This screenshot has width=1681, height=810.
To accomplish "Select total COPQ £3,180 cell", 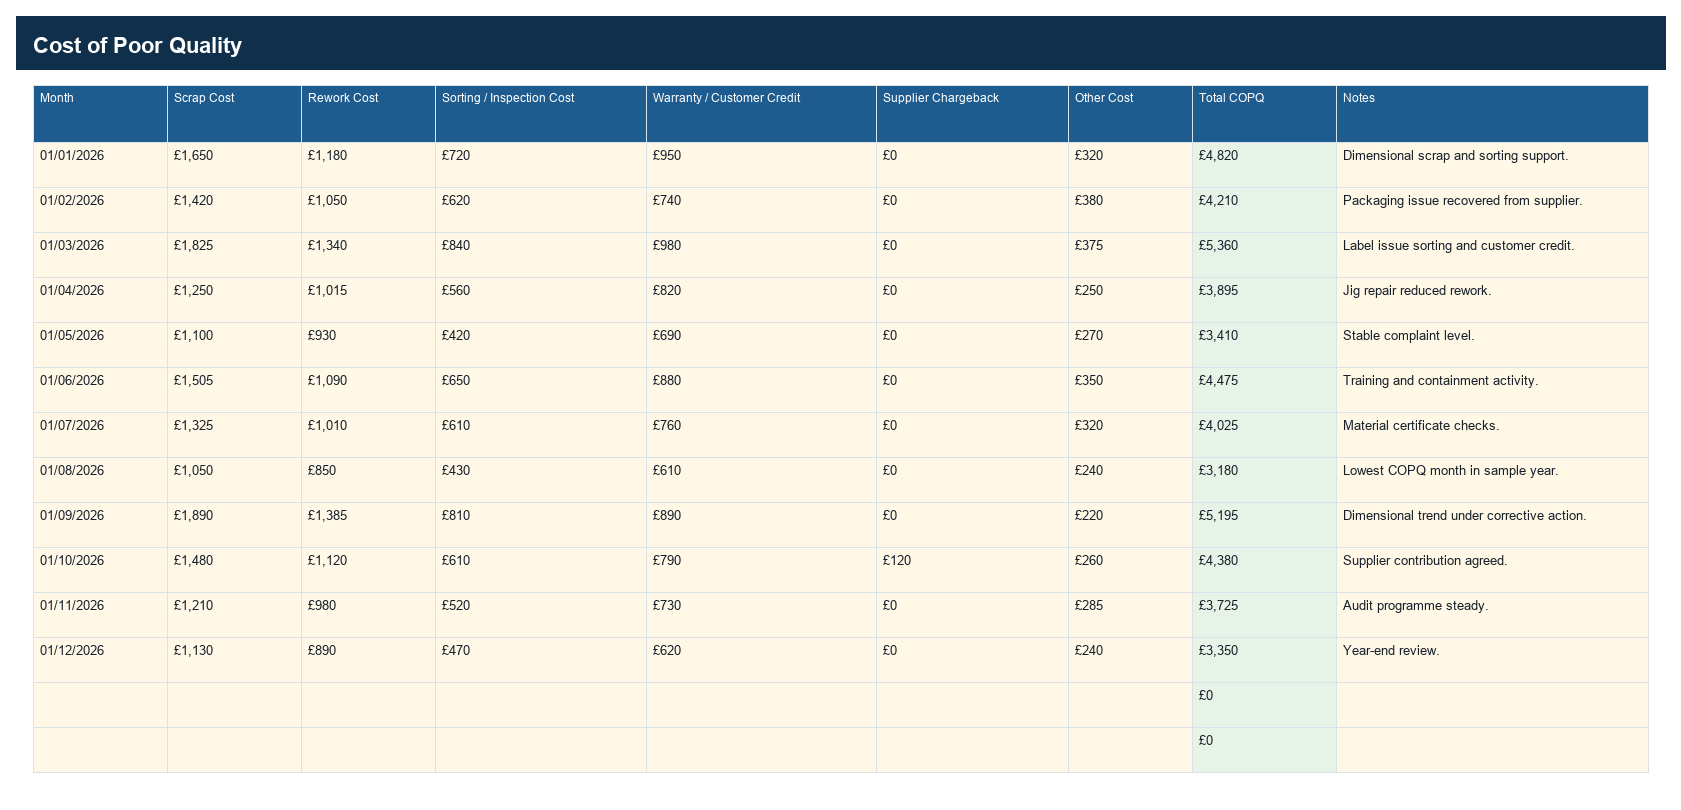I will (x=1264, y=480).
